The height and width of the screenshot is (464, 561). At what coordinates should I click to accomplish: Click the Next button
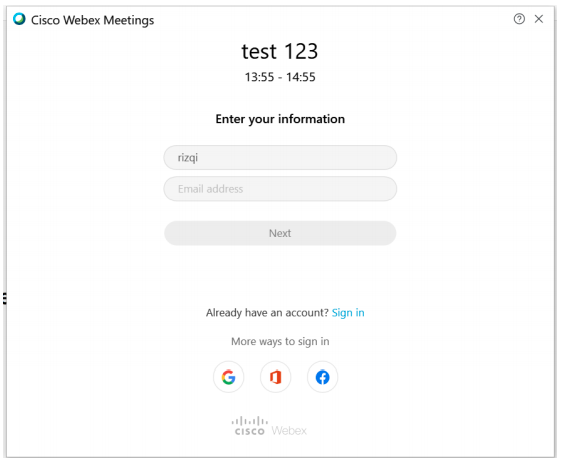(x=280, y=233)
